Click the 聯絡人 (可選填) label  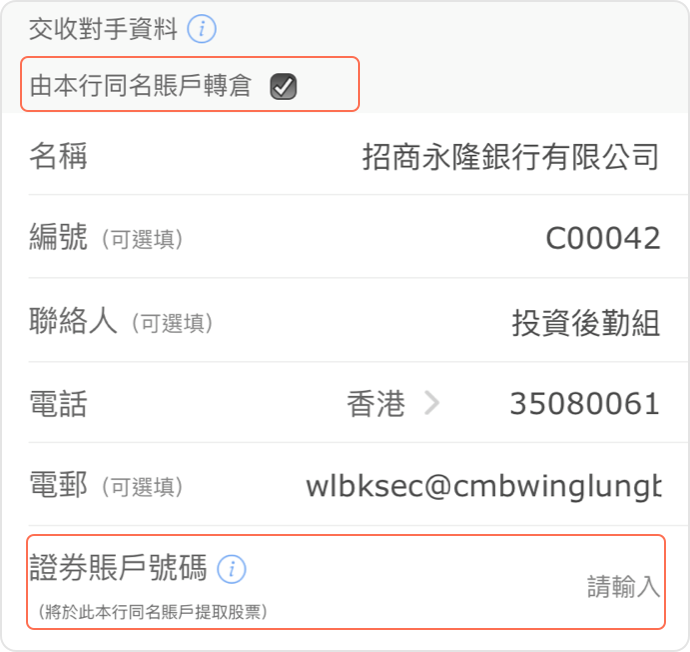[x=121, y=321]
